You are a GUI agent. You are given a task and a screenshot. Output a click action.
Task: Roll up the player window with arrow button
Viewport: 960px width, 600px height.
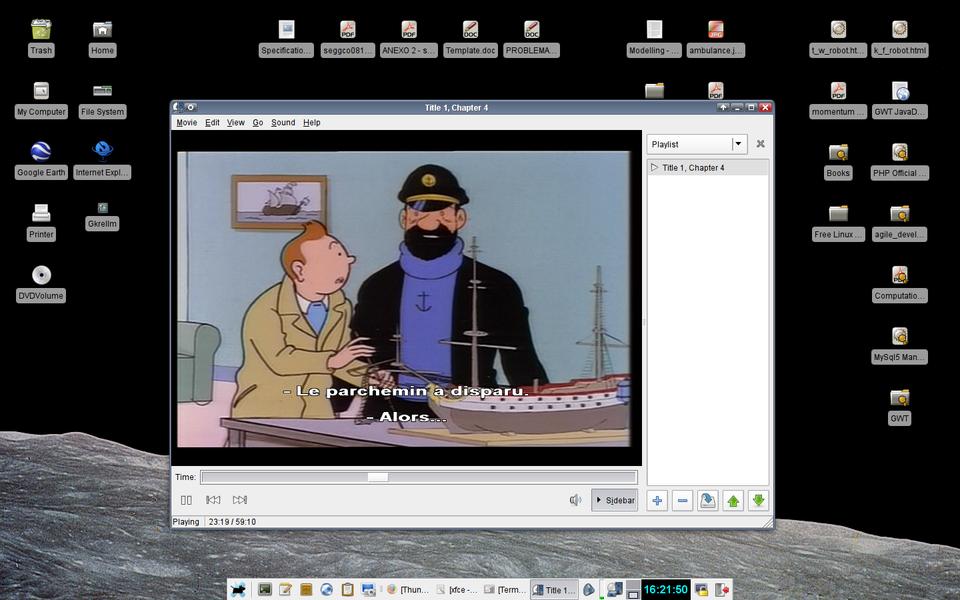[723, 107]
